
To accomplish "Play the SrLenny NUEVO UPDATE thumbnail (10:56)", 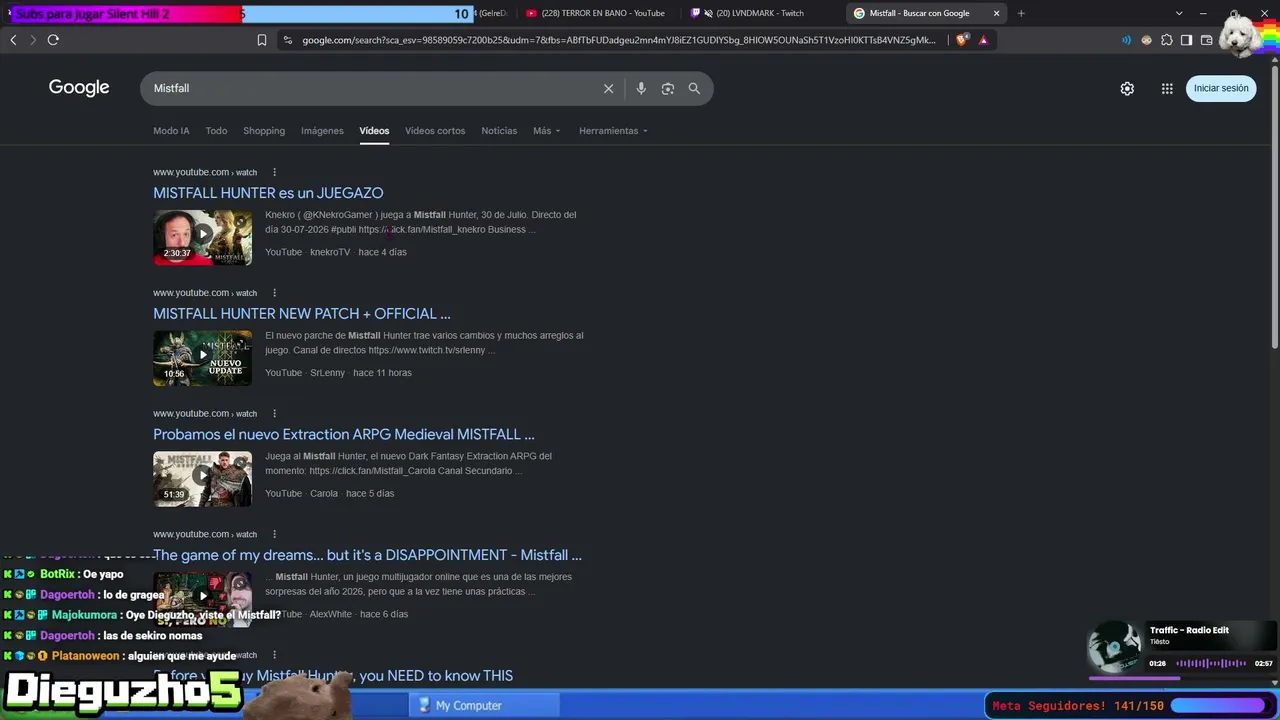I will click(x=202, y=358).
